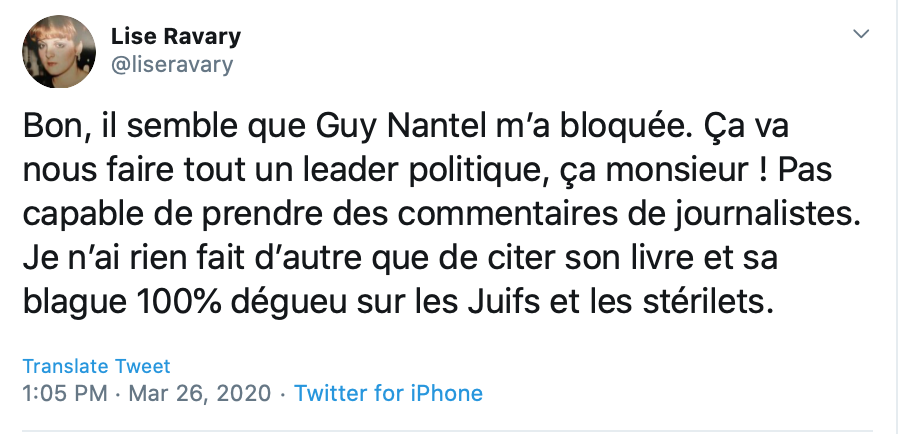898x434 pixels.
Task: Open the tweet options chevron menu
Action: (860, 35)
